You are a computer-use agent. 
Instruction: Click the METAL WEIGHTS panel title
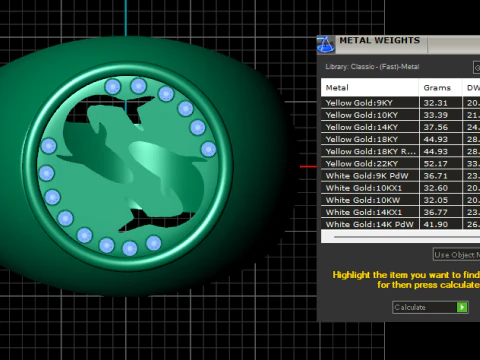pyautogui.click(x=379, y=40)
